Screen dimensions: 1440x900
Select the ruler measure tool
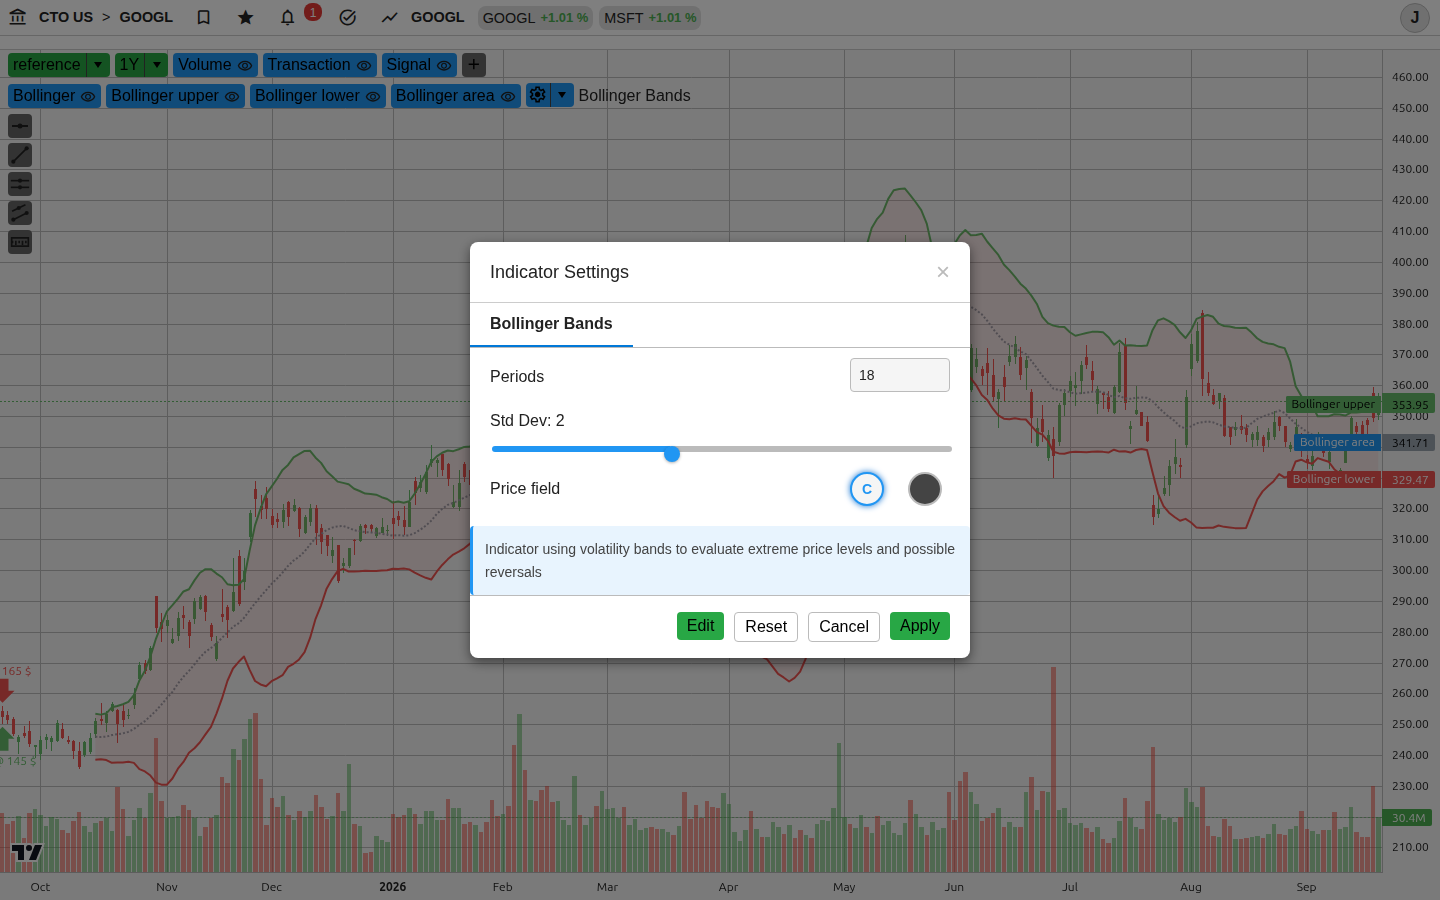20,242
